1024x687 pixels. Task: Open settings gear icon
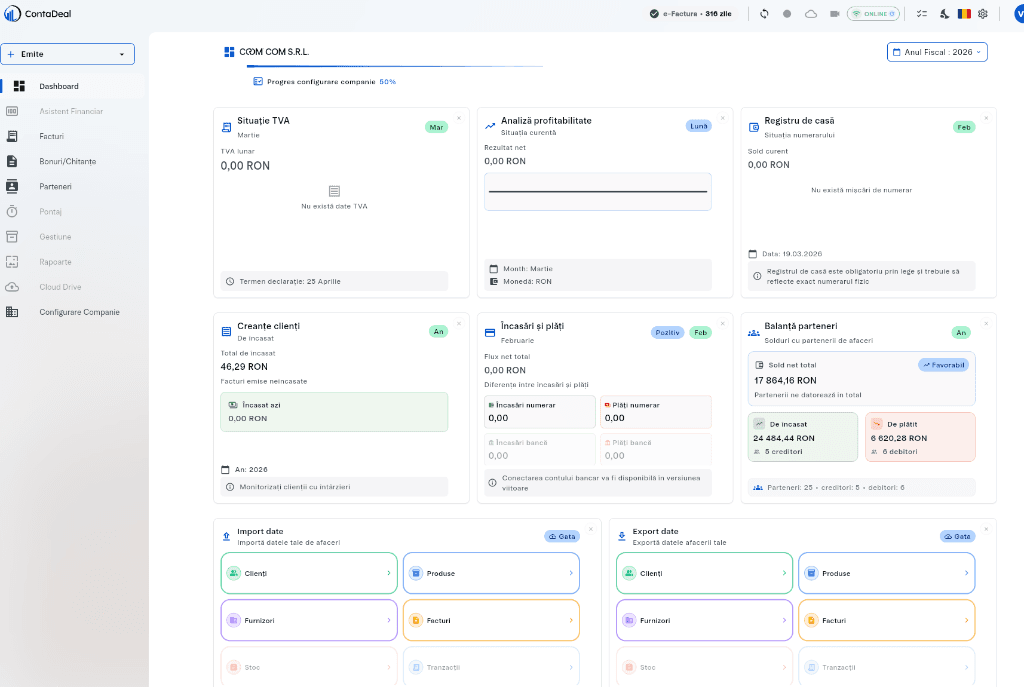pos(983,14)
